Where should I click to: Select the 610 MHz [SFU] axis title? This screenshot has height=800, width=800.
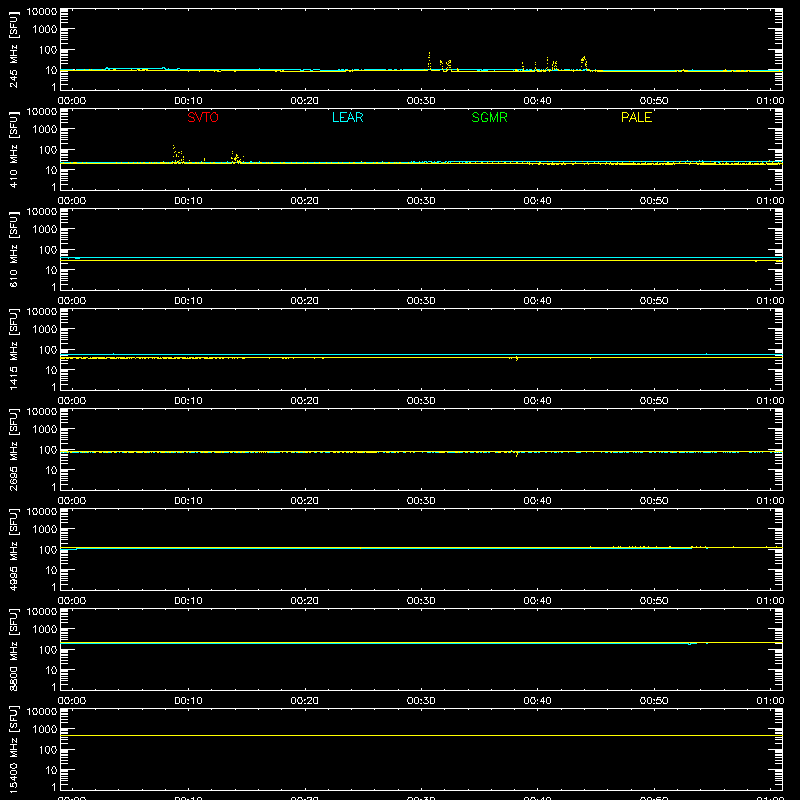(14, 249)
